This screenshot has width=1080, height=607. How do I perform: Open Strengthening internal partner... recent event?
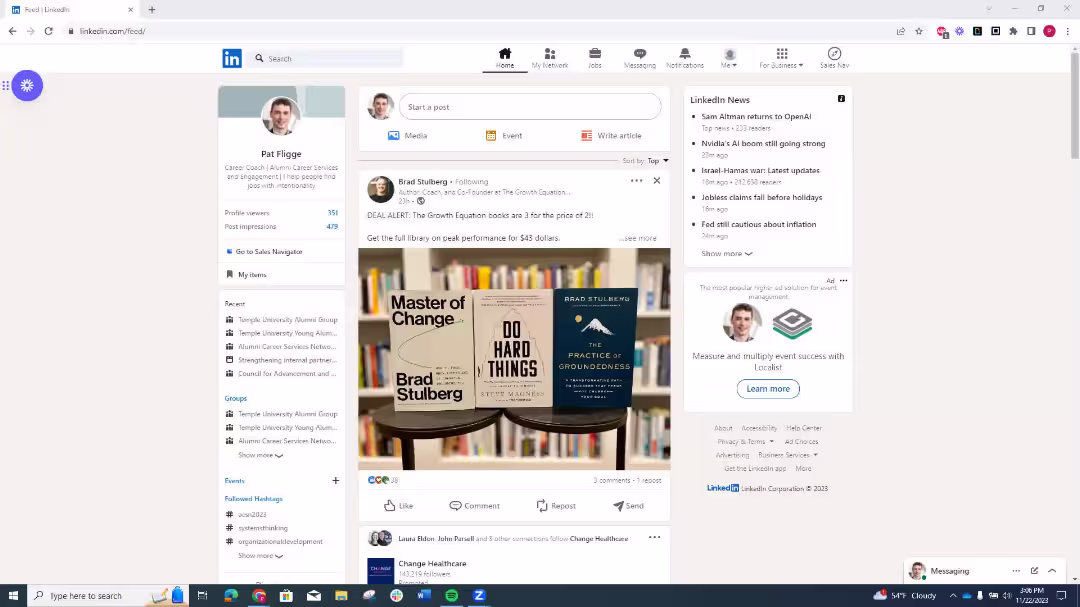pos(287,360)
